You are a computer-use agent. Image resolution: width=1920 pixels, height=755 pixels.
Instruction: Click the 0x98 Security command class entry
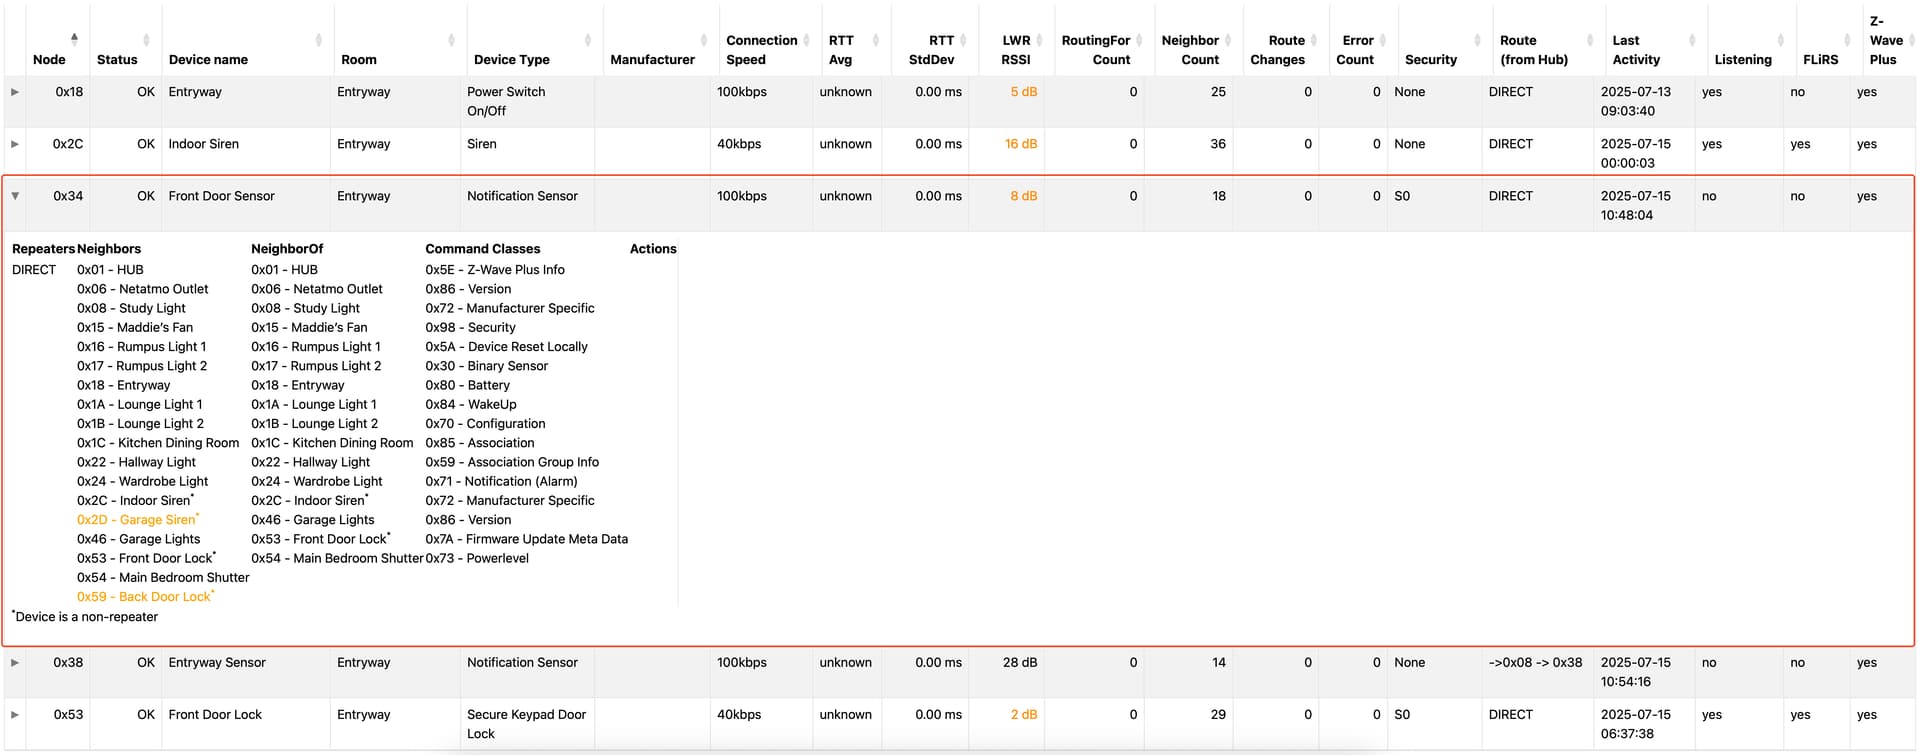(x=470, y=327)
